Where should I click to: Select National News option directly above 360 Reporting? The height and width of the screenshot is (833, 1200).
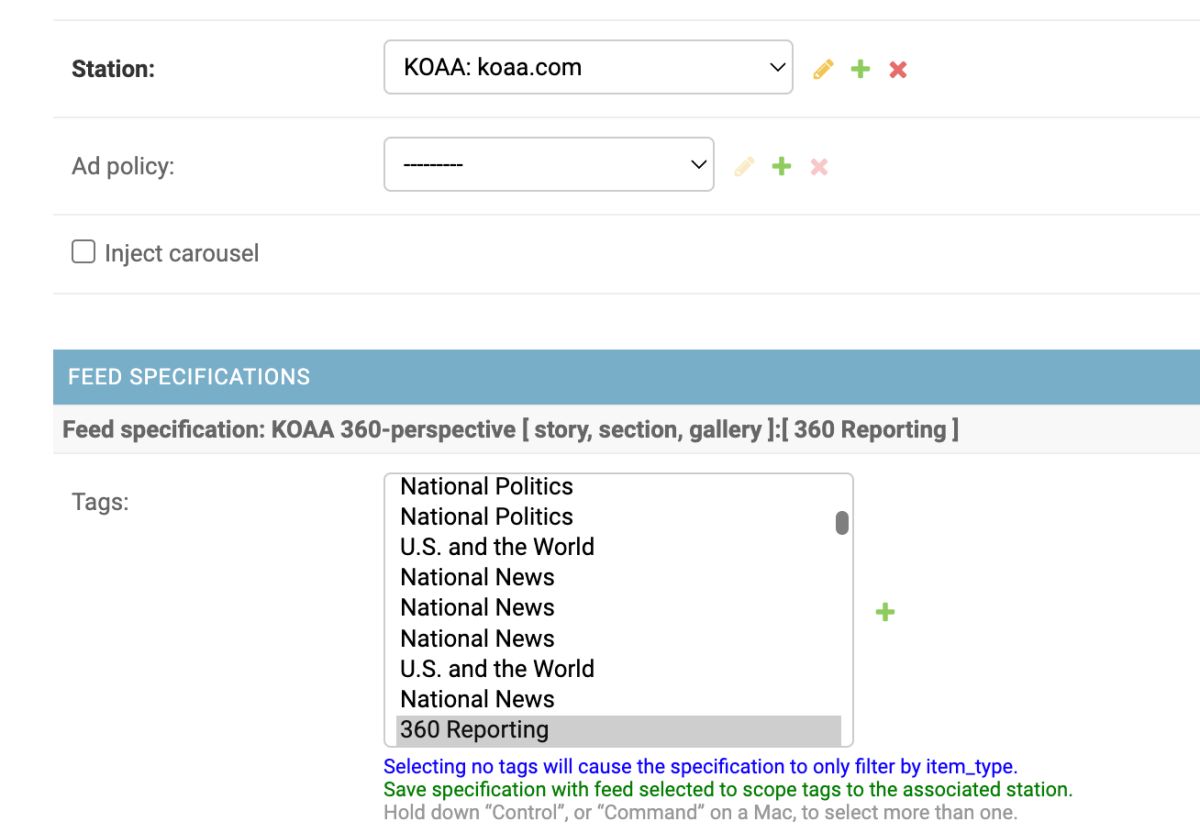(x=477, y=699)
